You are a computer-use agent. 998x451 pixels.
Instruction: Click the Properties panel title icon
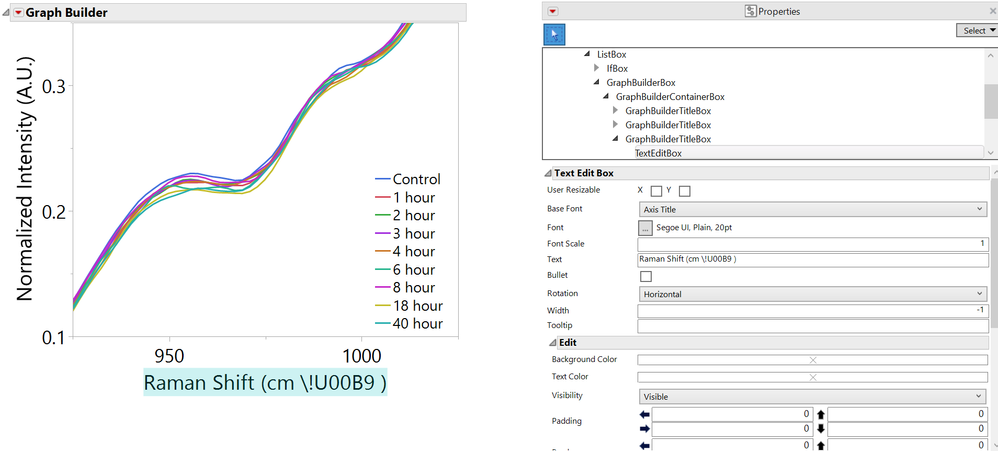pyautogui.click(x=750, y=11)
